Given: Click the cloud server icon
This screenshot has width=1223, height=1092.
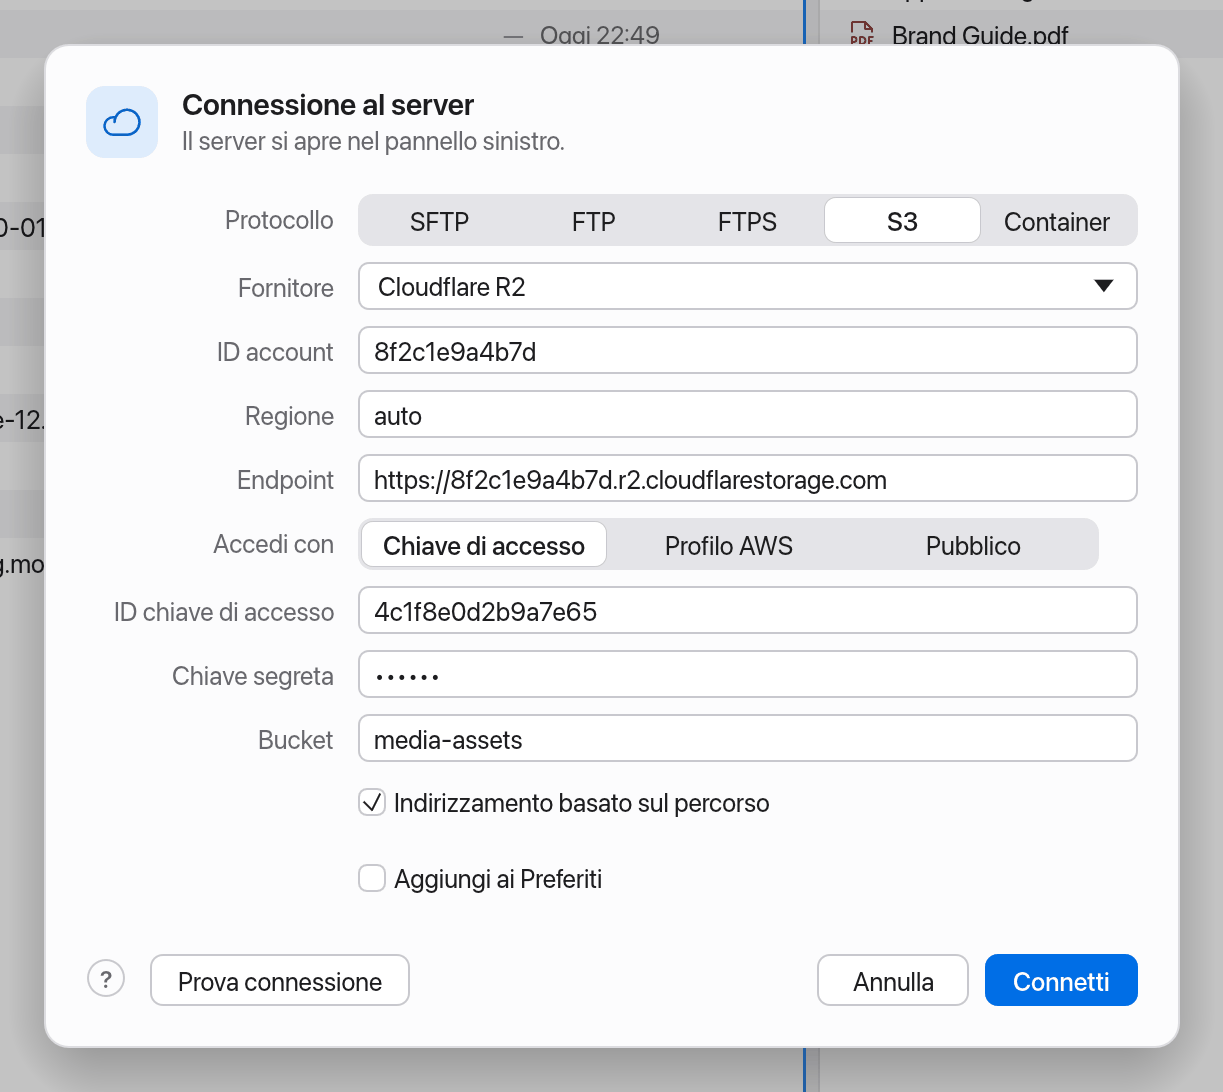Looking at the screenshot, I should click(122, 122).
